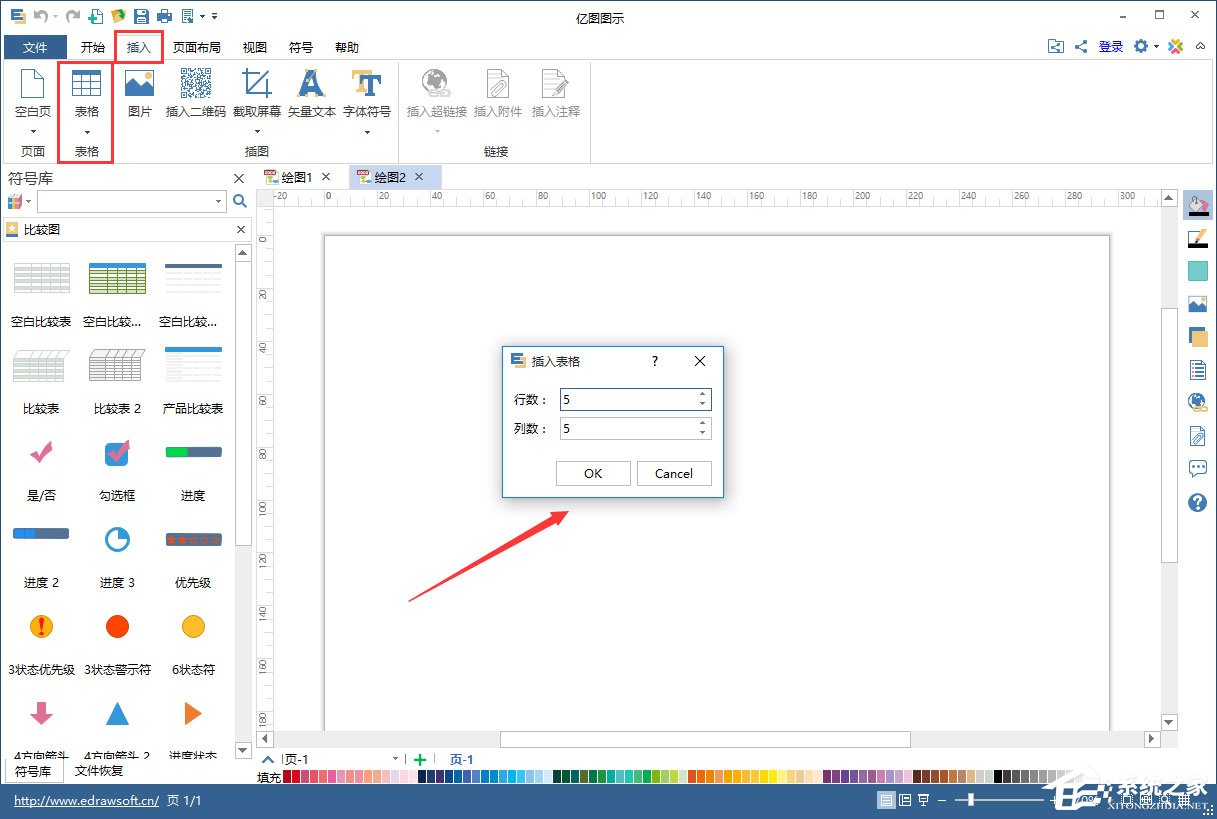Click Screen Capture (截取屏幕) tool

(257, 95)
